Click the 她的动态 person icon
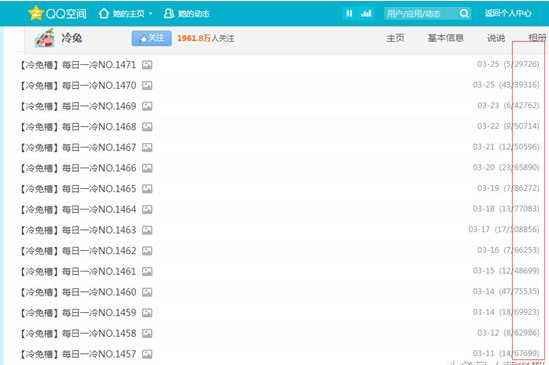The image size is (549, 365). (x=169, y=13)
